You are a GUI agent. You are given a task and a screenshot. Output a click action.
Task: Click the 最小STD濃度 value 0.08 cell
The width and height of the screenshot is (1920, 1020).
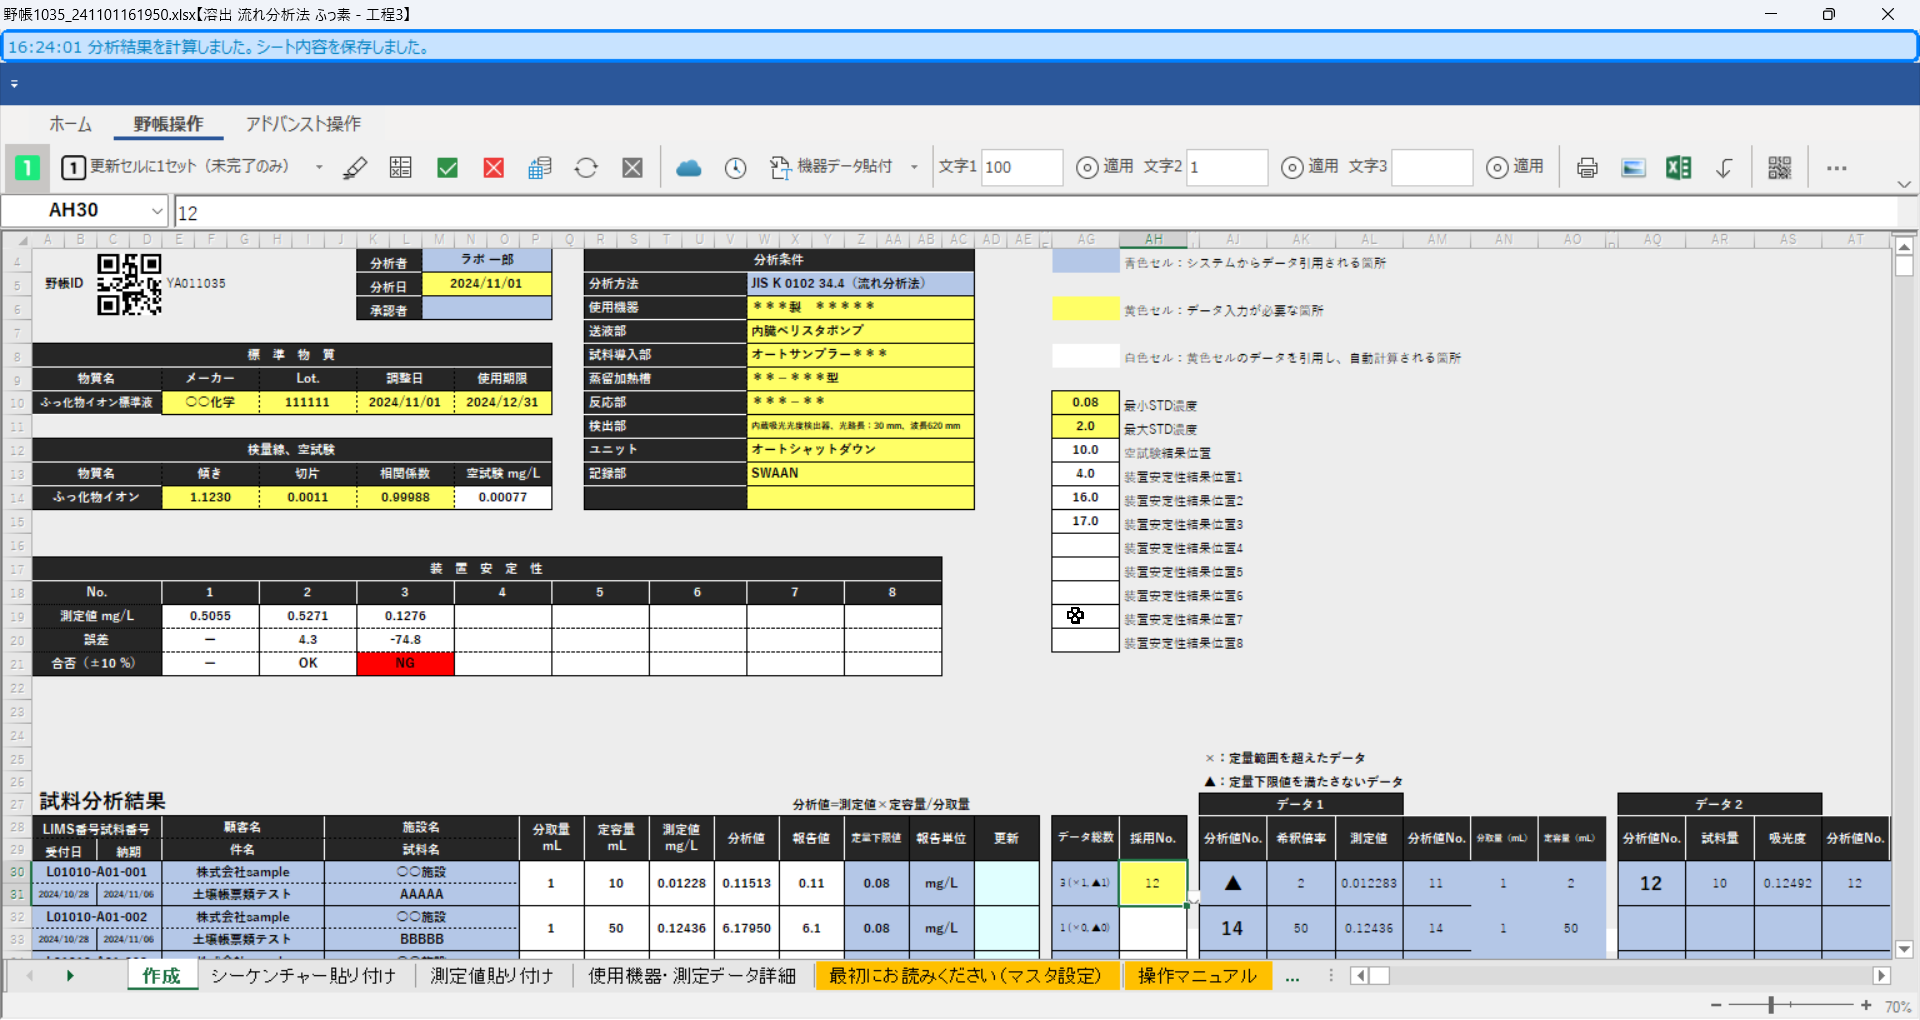click(x=1085, y=403)
